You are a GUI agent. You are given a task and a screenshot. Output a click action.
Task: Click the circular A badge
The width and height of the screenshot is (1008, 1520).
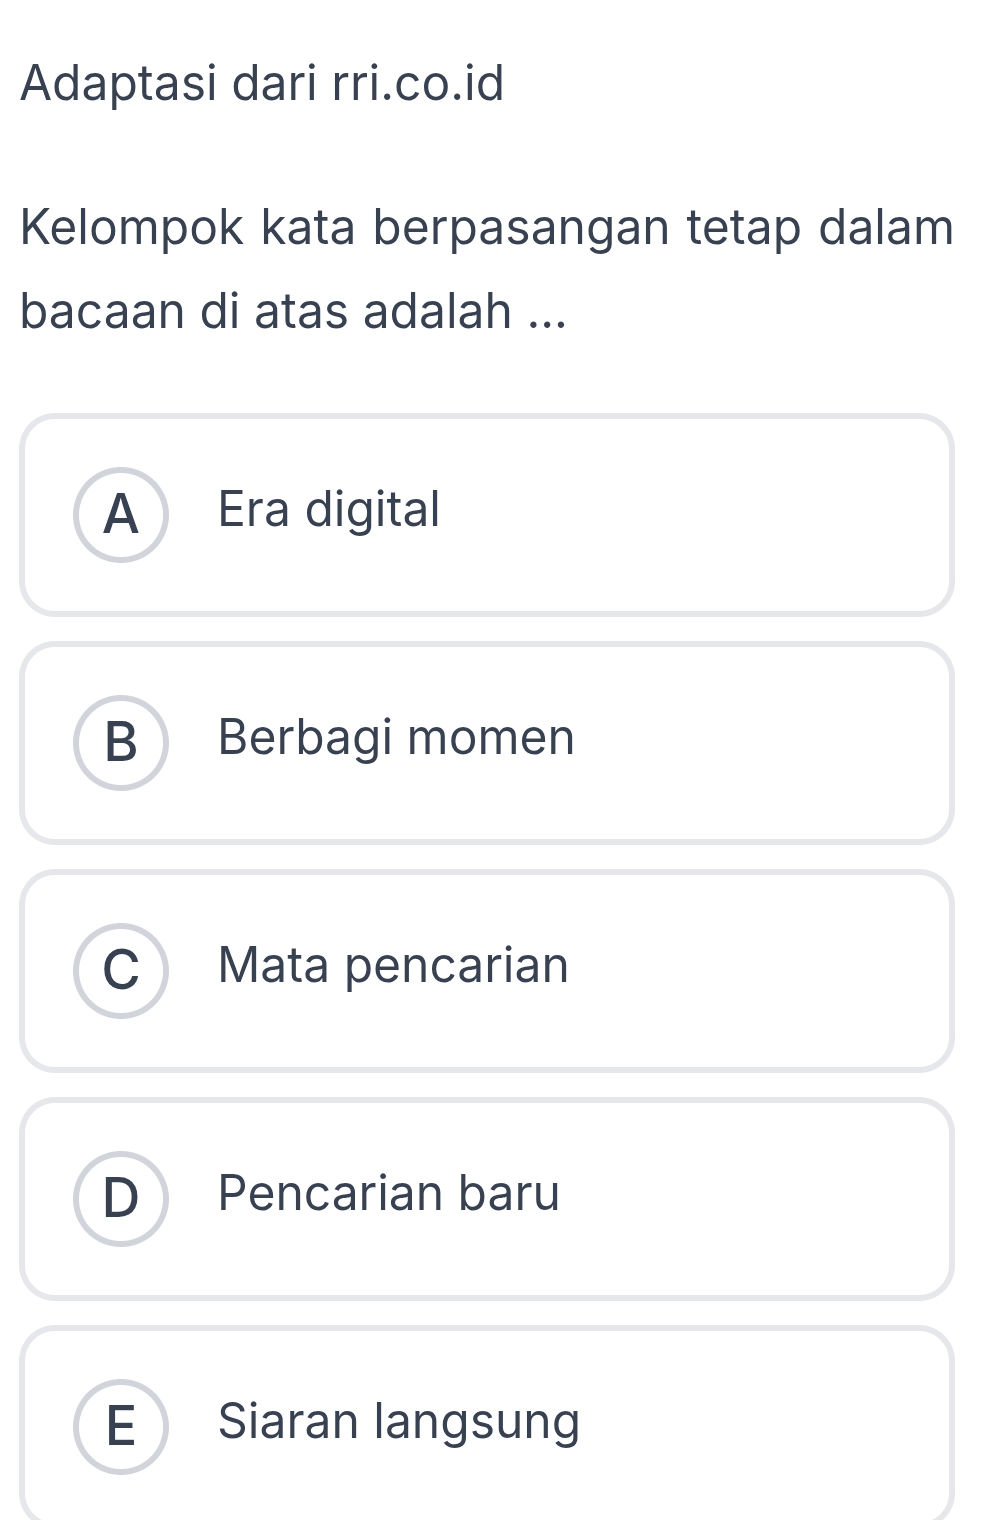[x=122, y=512]
